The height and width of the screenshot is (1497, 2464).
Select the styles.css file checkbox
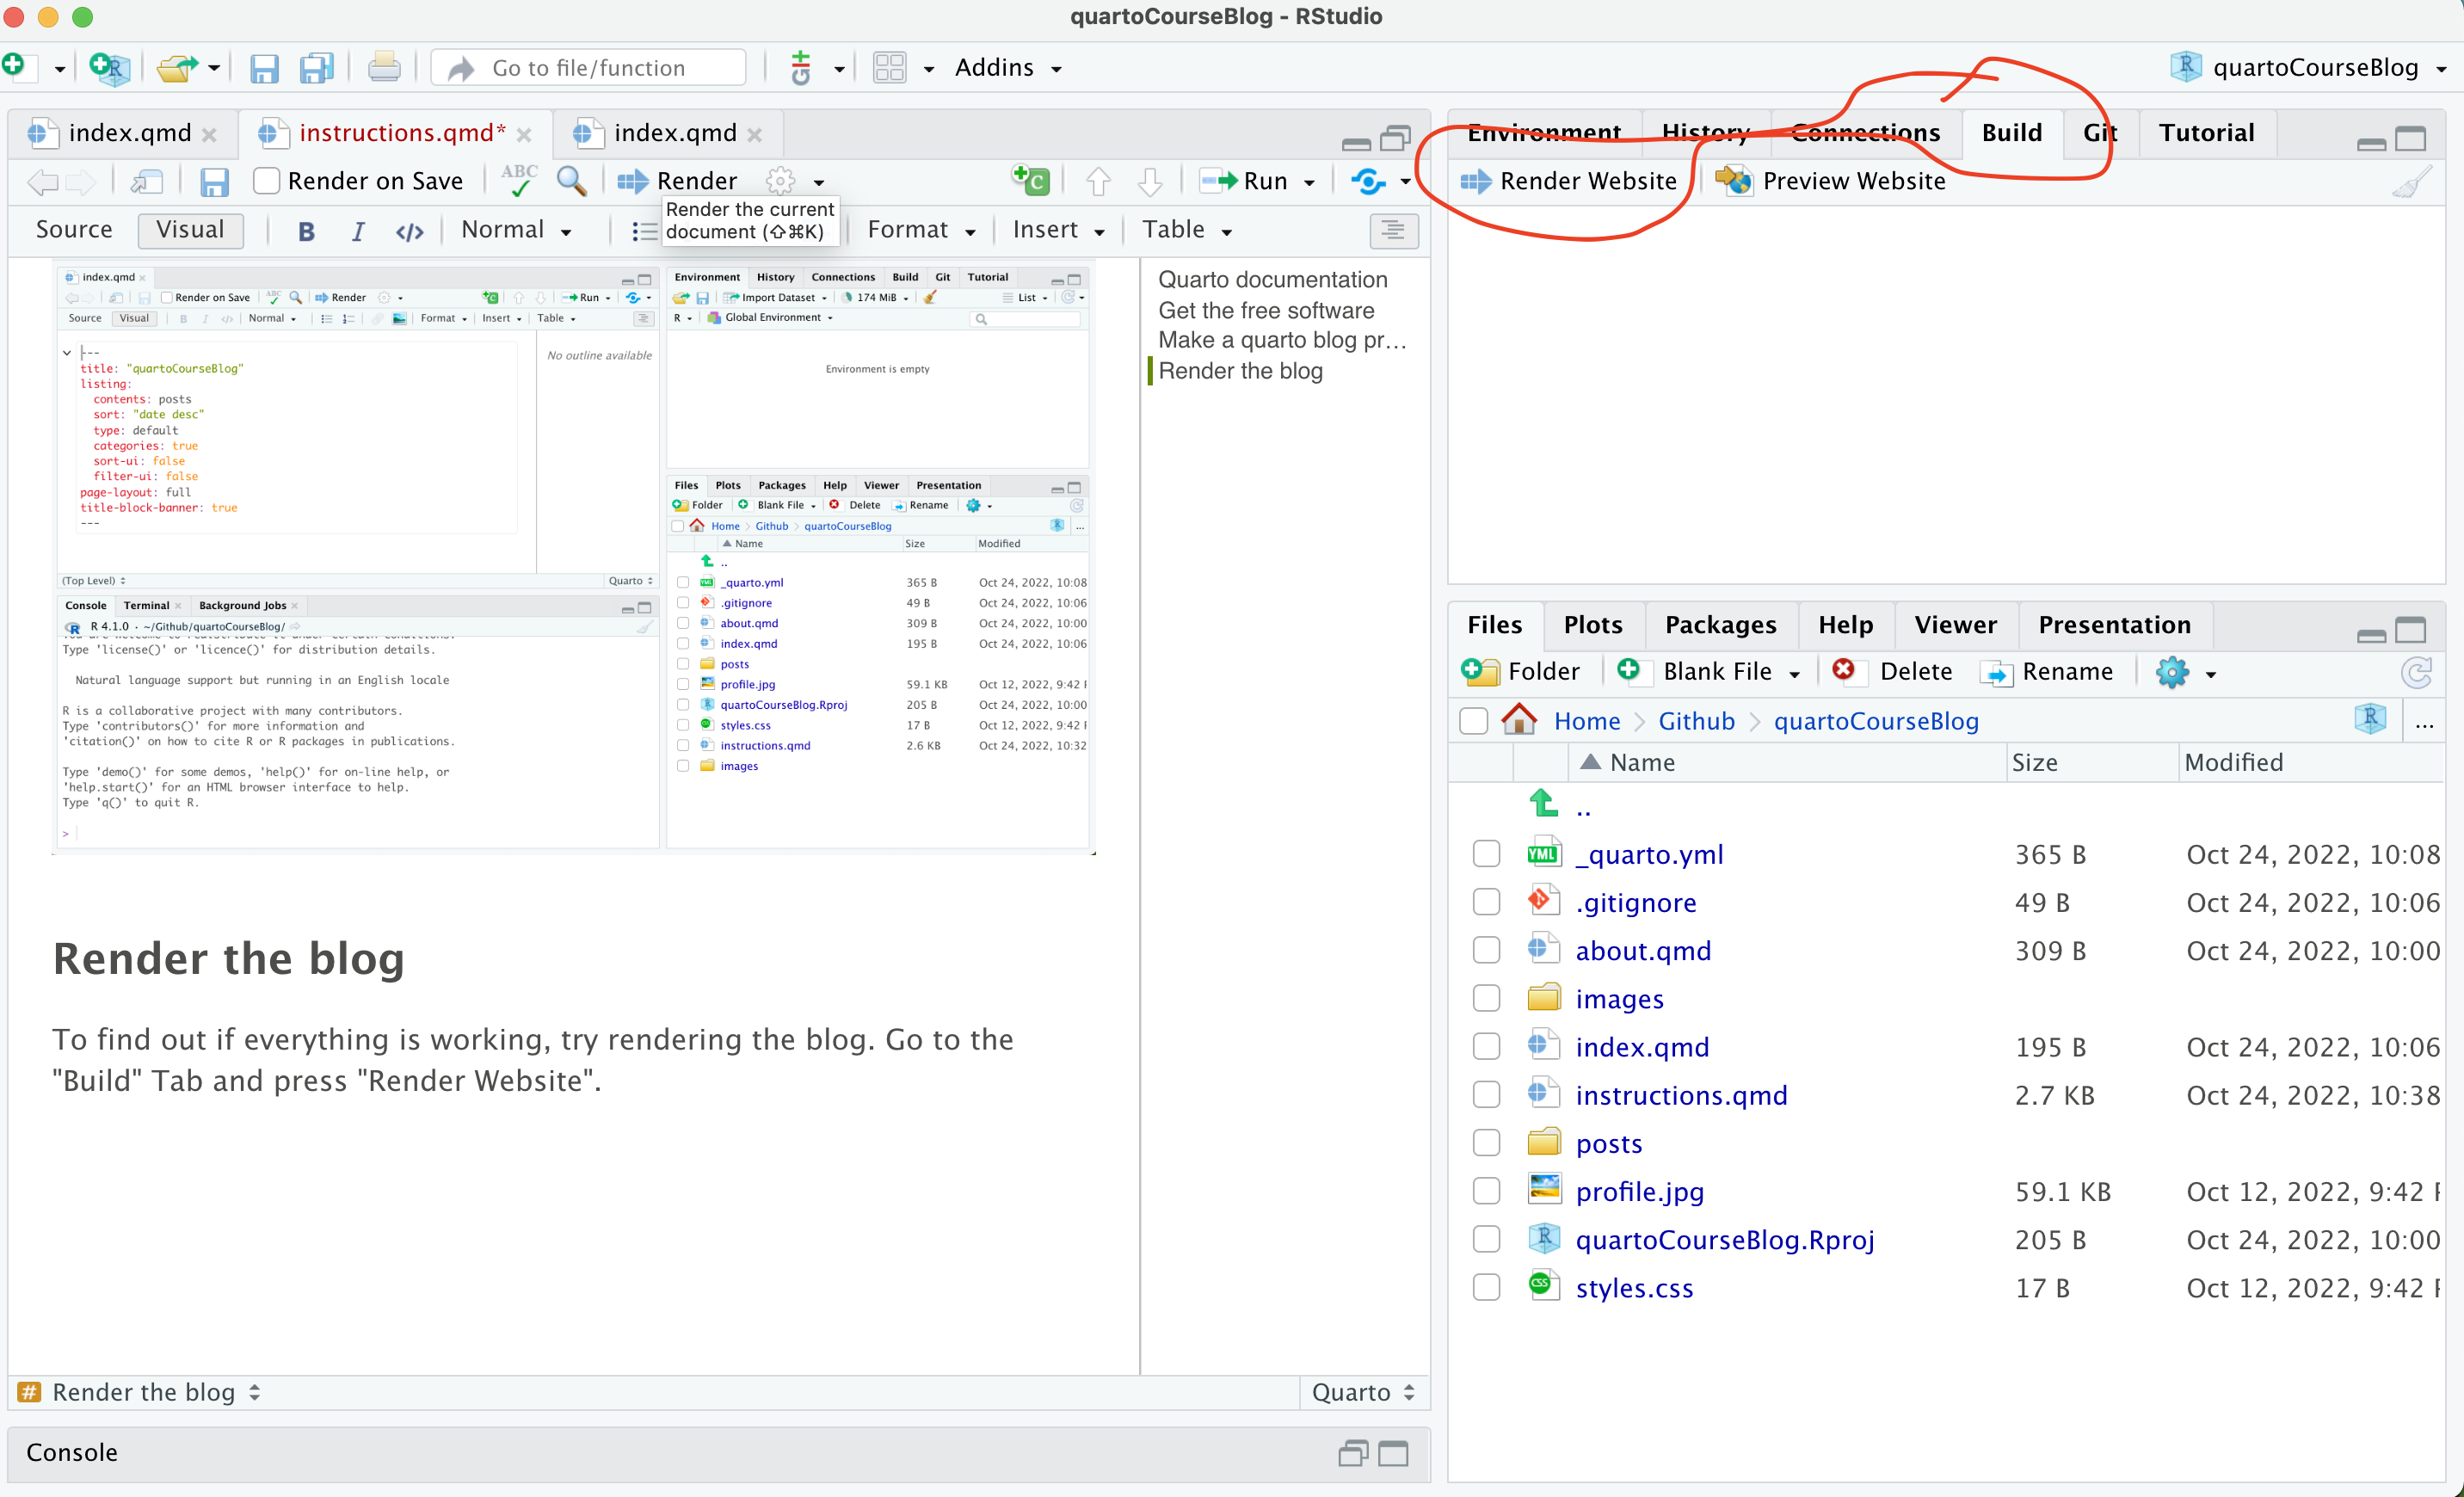point(1486,1287)
